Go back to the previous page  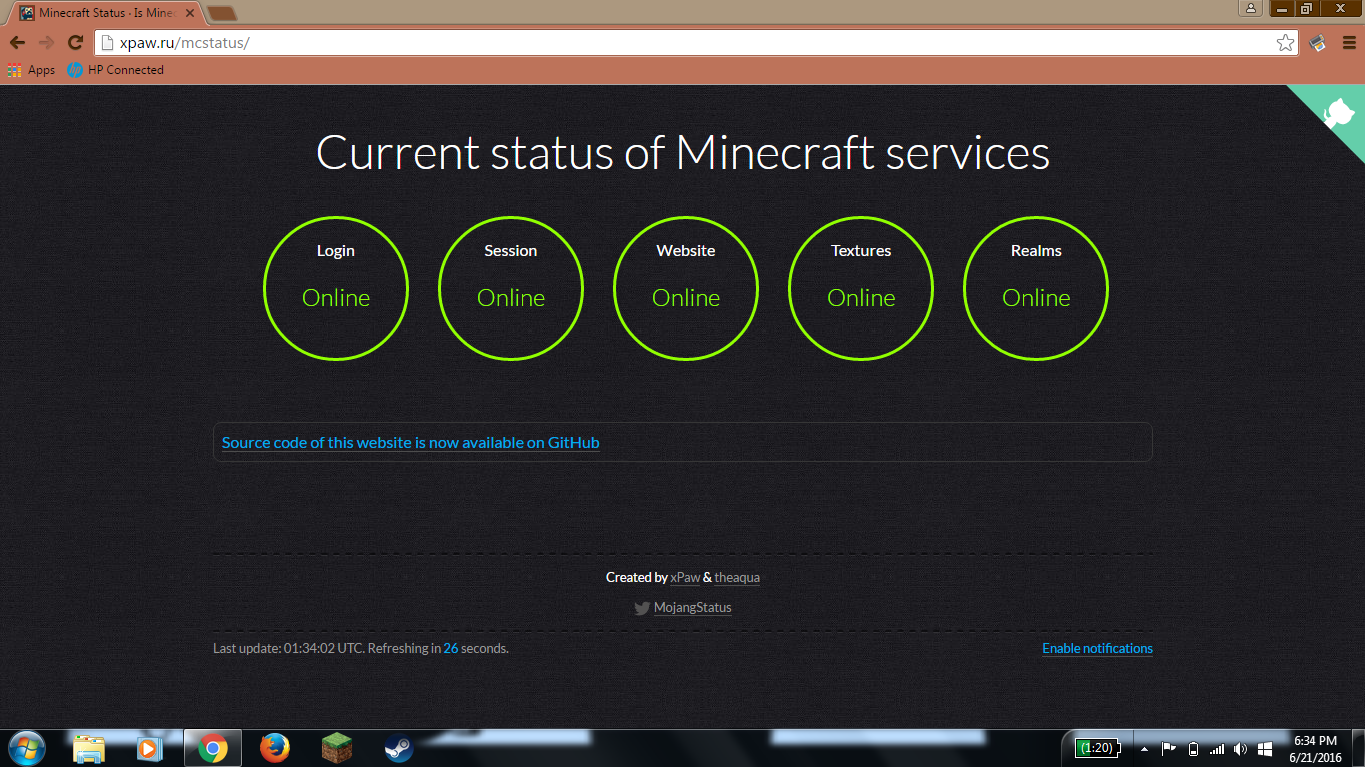coord(17,43)
